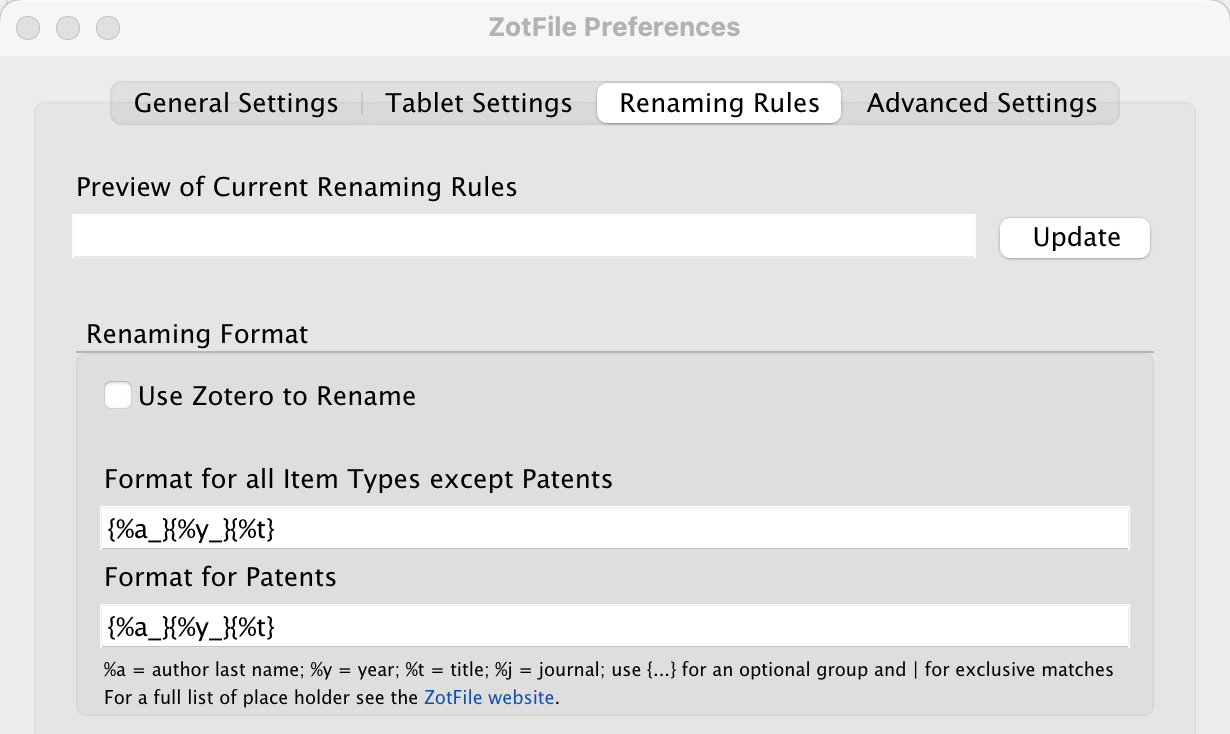Open the ZotFile website link
Viewport: 1230px width, 734px height.
489,698
